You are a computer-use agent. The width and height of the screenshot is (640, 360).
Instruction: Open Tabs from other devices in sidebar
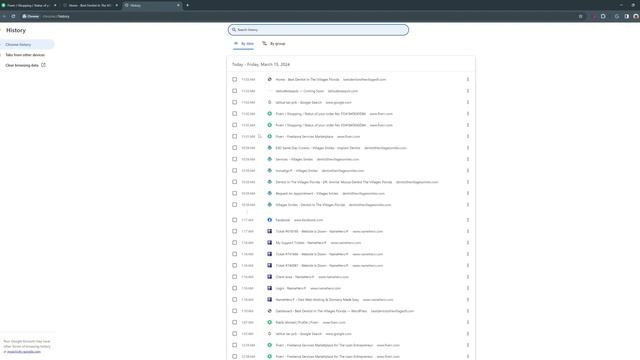pyautogui.click(x=25, y=55)
